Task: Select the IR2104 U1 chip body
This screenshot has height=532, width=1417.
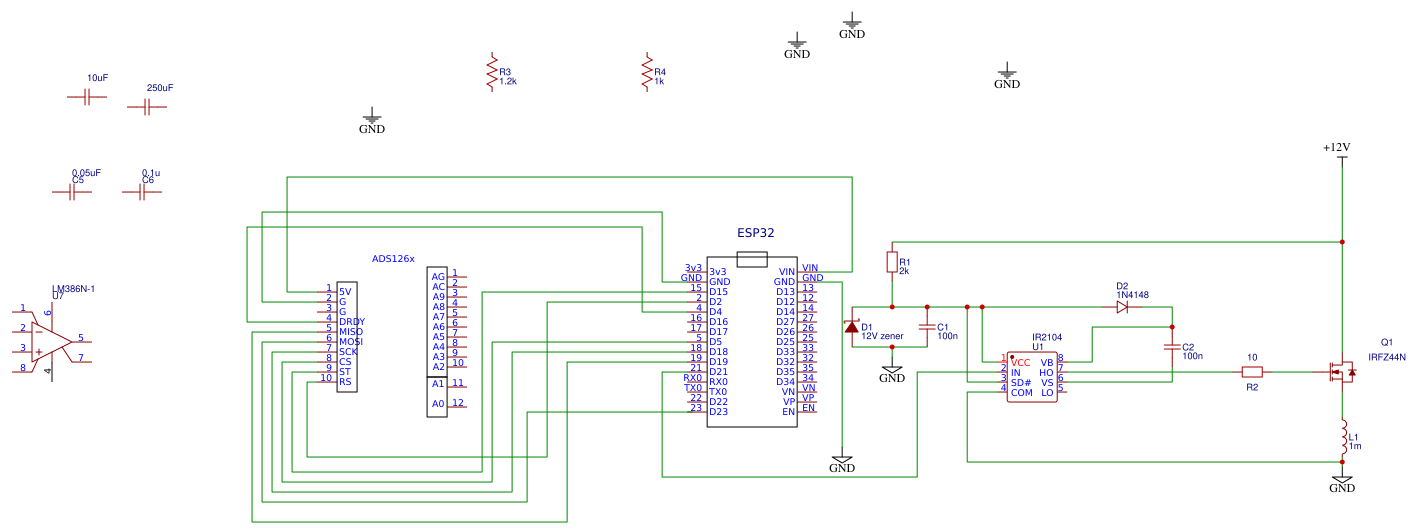Action: (x=1031, y=377)
